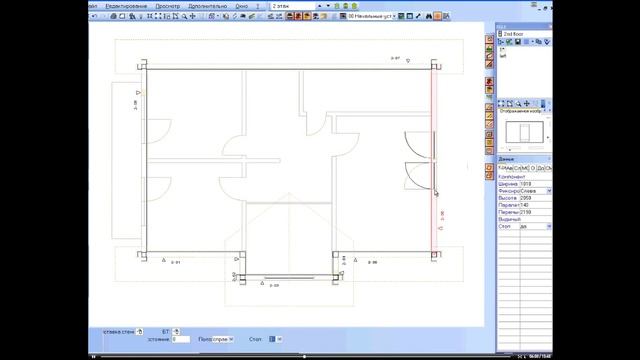Go down one floor with the down arrow
Screen dimensions: 640x360
328,6
